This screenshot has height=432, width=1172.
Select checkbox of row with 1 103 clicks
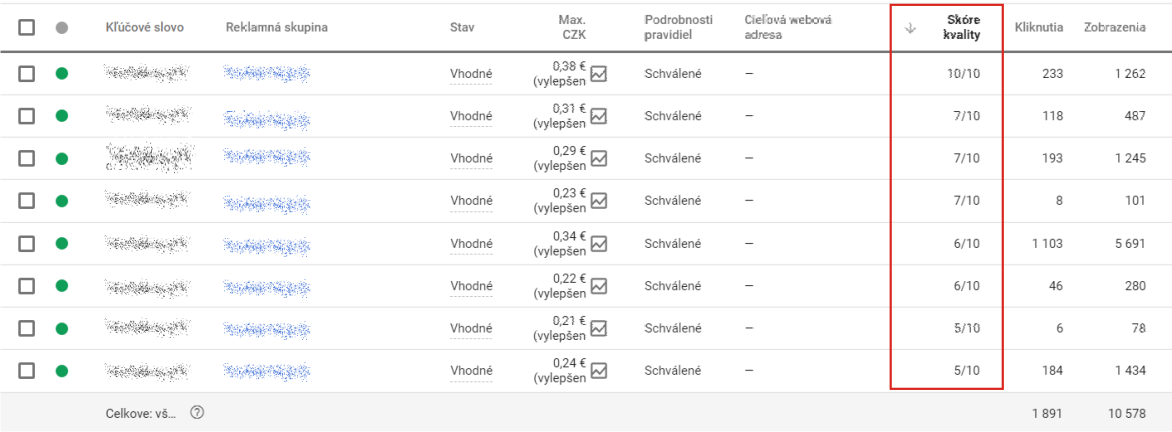27,243
